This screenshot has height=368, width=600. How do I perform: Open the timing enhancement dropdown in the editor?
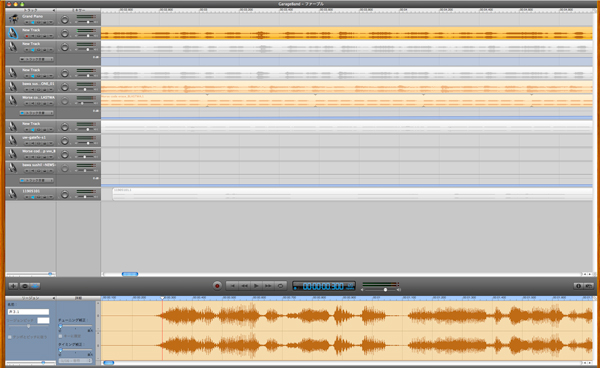pos(75,361)
